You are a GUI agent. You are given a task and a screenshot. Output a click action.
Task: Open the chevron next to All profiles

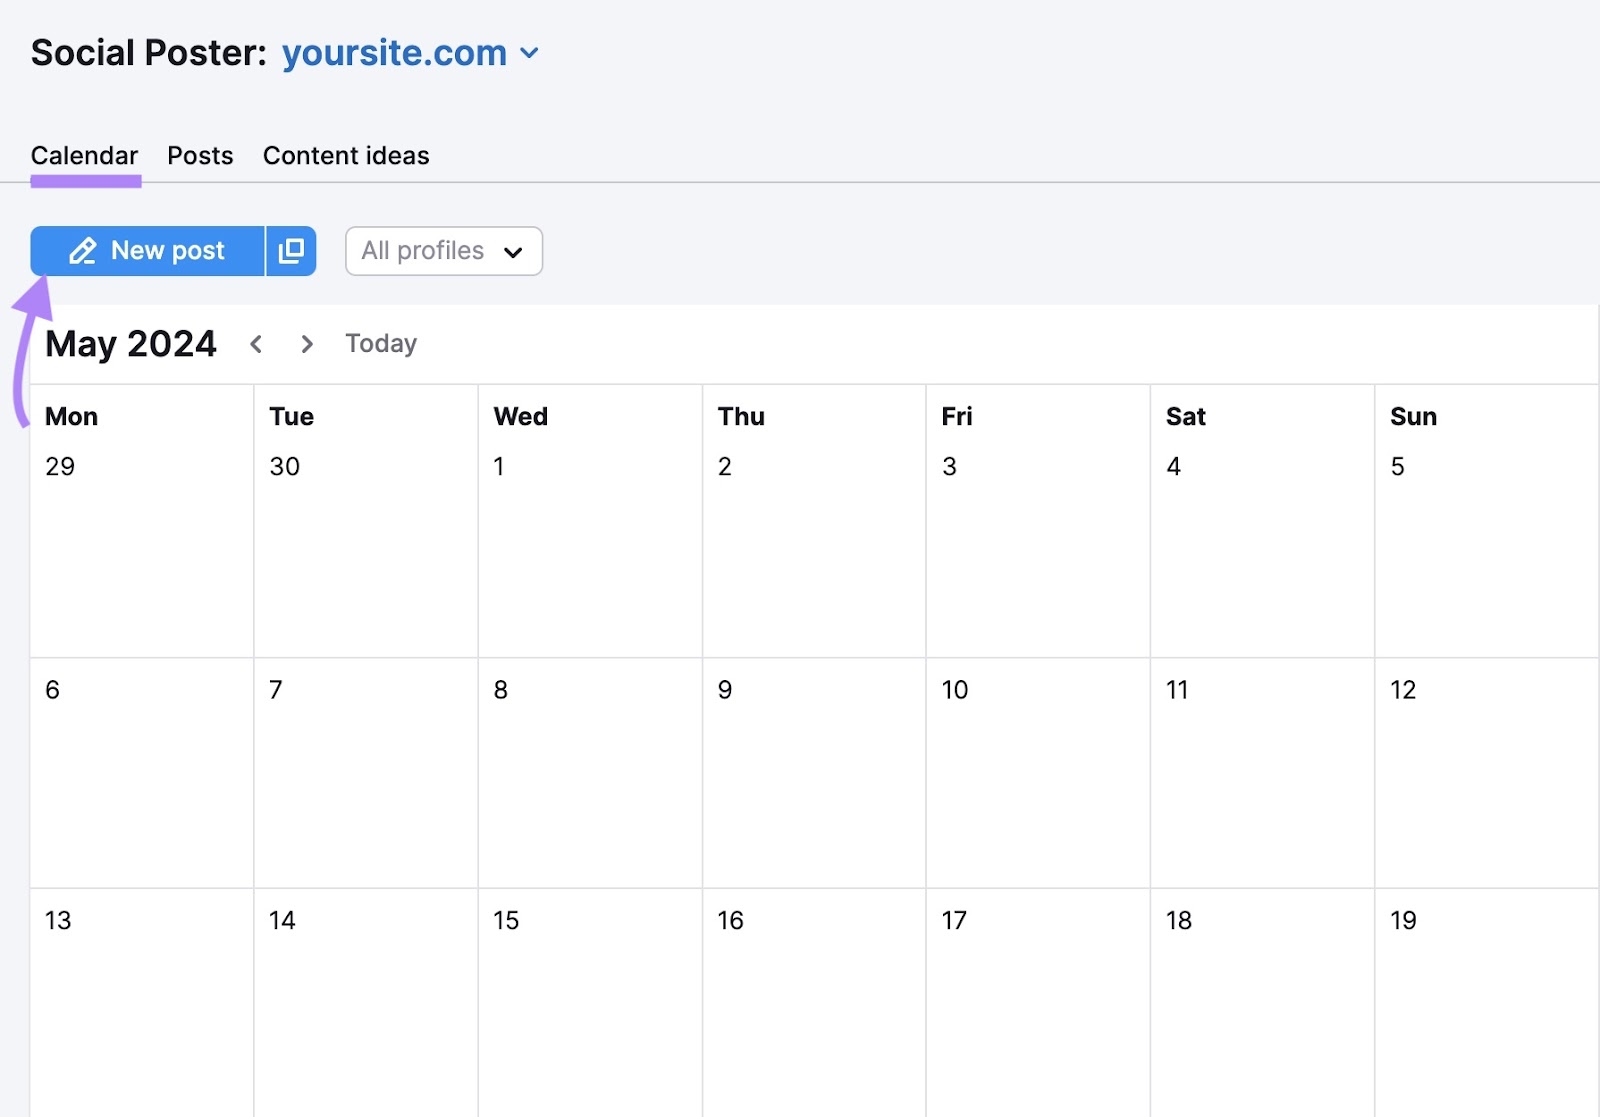click(x=513, y=252)
